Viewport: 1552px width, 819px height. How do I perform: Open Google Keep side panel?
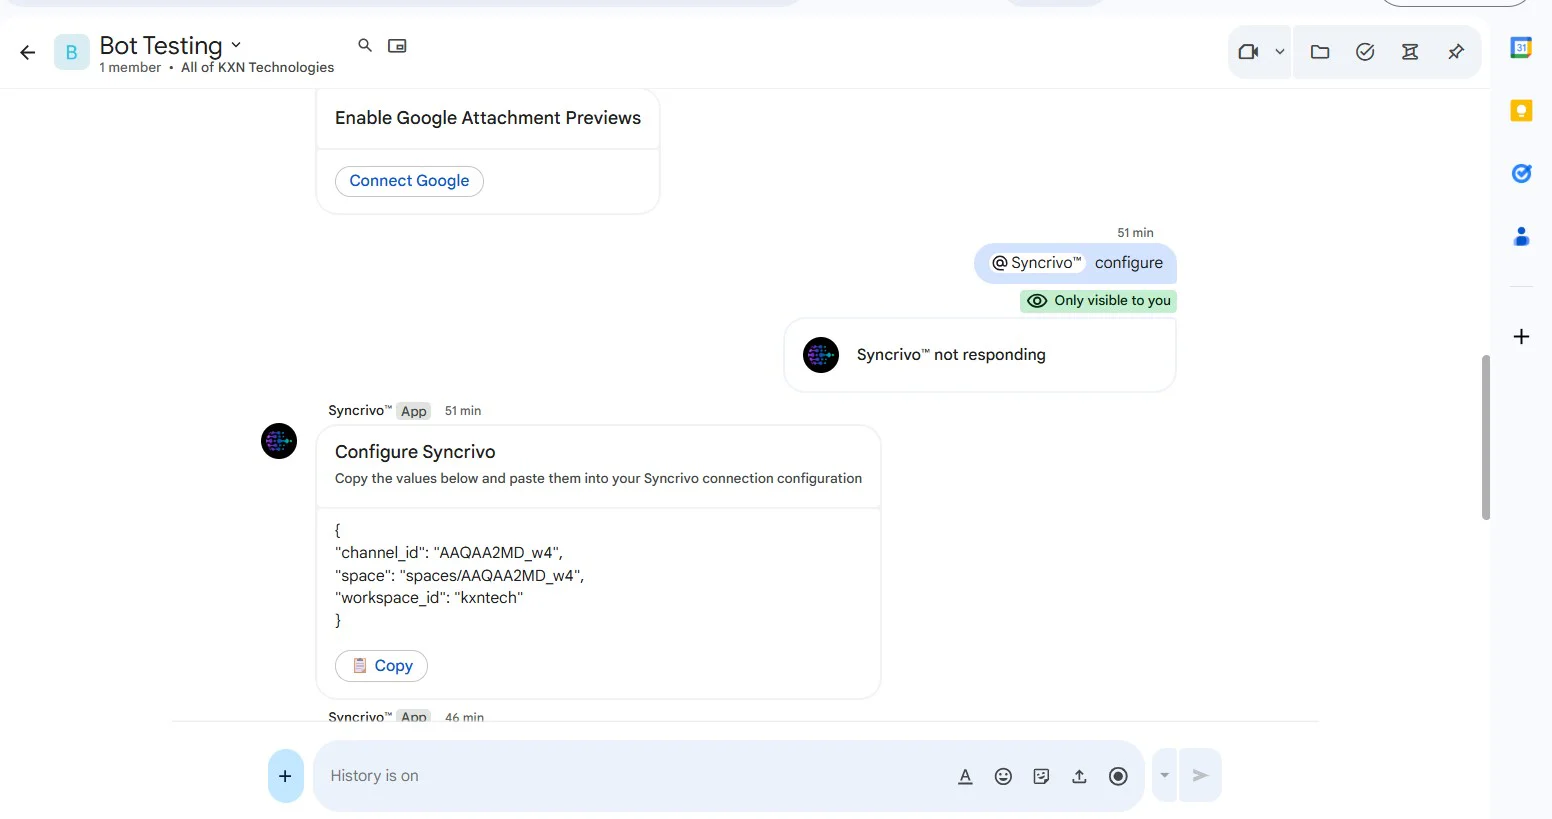point(1521,110)
